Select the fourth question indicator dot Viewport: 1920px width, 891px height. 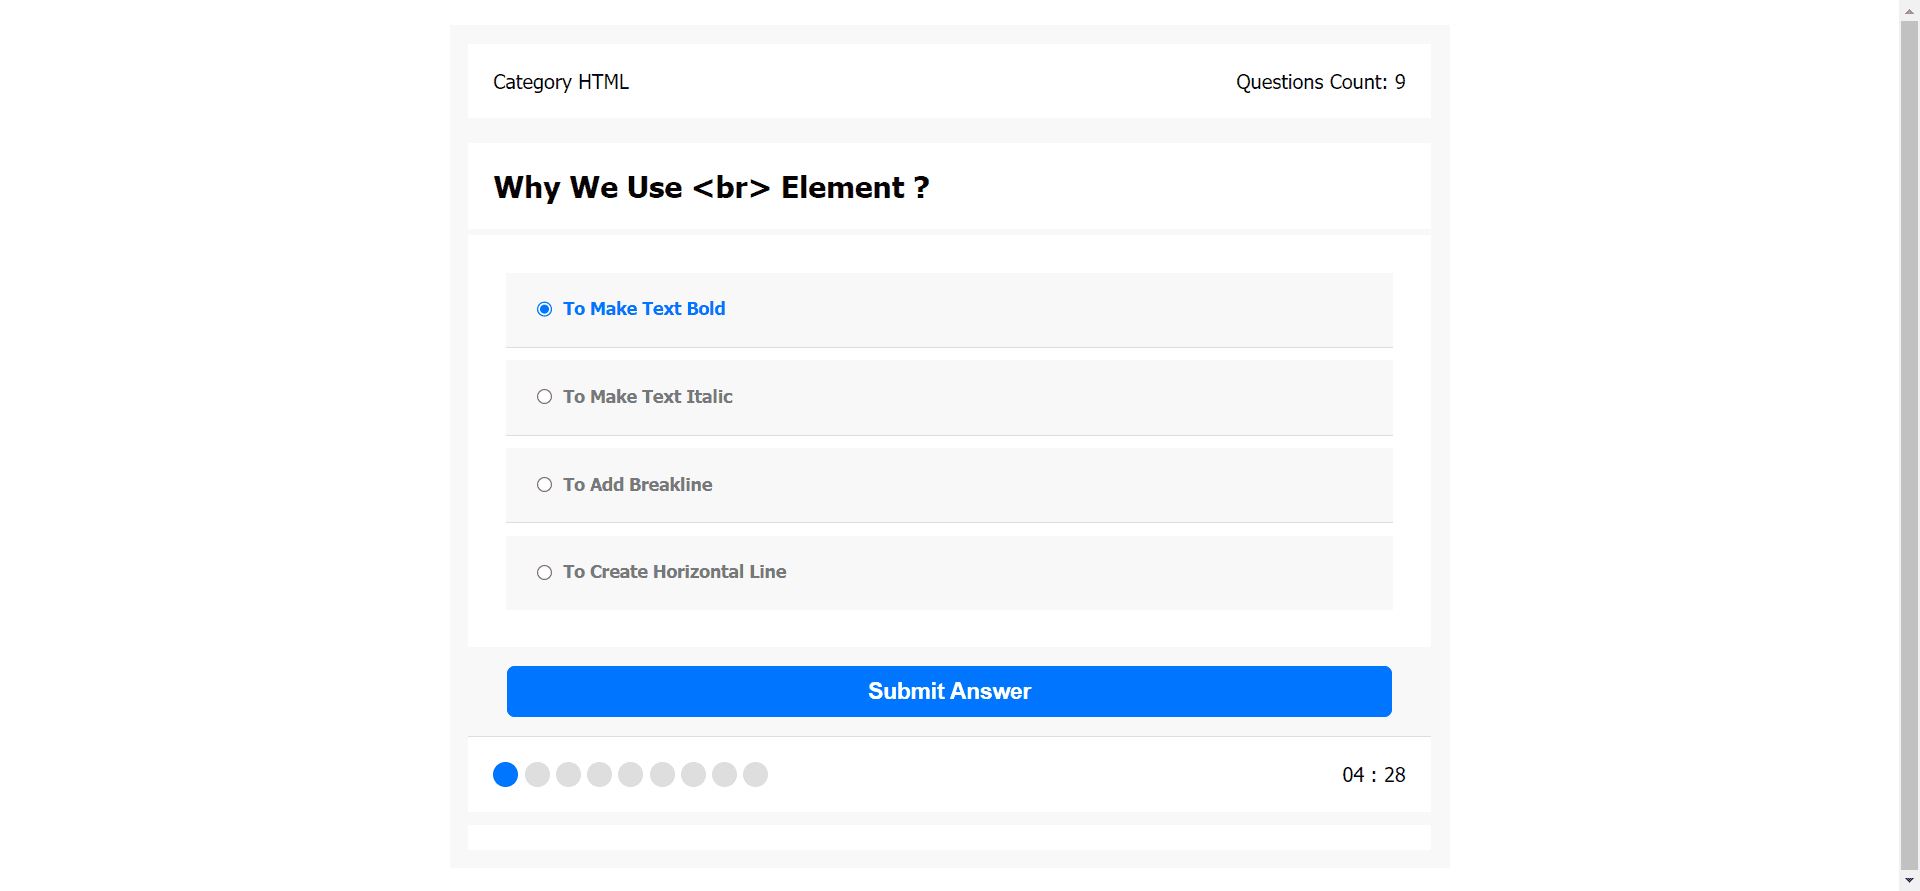coord(599,774)
